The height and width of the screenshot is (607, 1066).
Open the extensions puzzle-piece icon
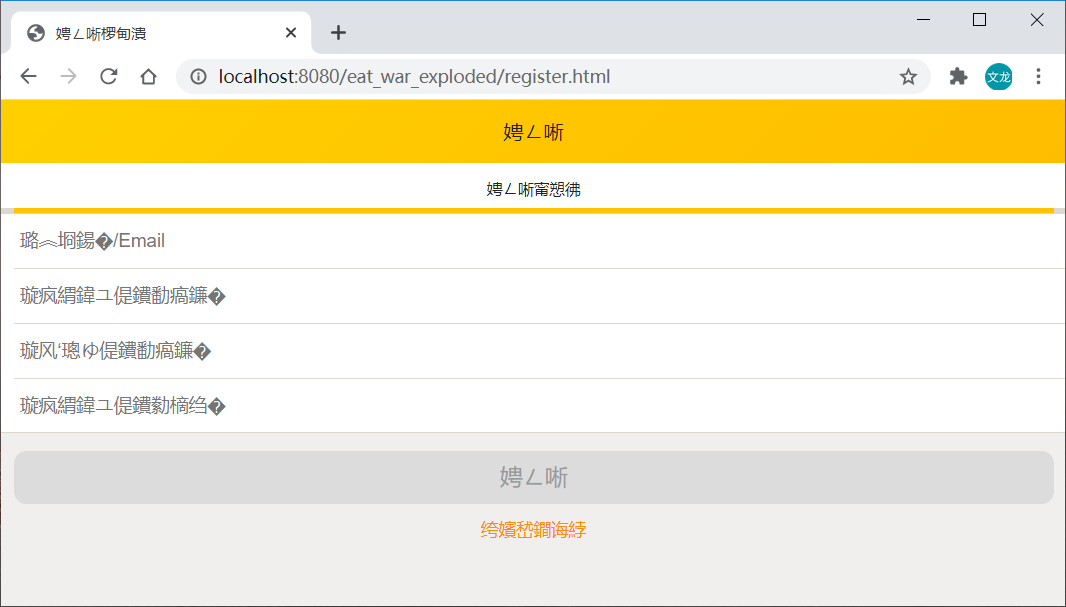(x=957, y=76)
